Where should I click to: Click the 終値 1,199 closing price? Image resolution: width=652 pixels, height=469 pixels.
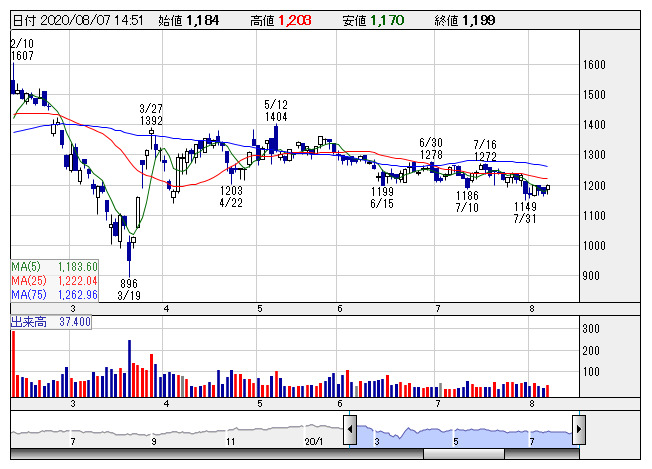(465, 20)
